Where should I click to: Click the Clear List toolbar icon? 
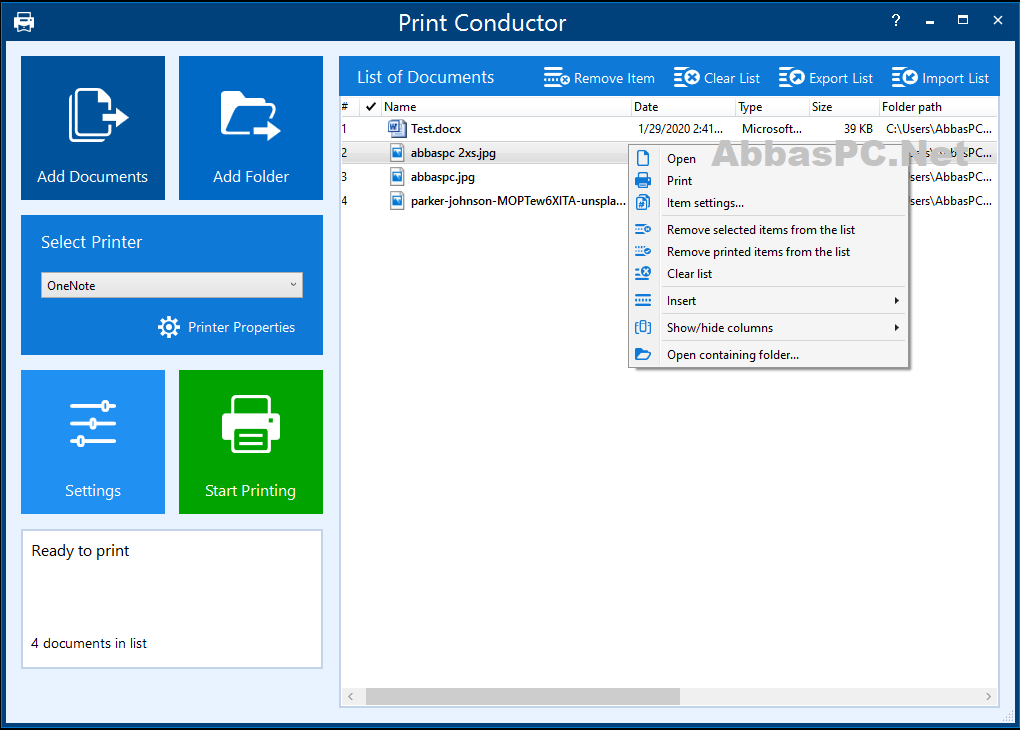687,77
